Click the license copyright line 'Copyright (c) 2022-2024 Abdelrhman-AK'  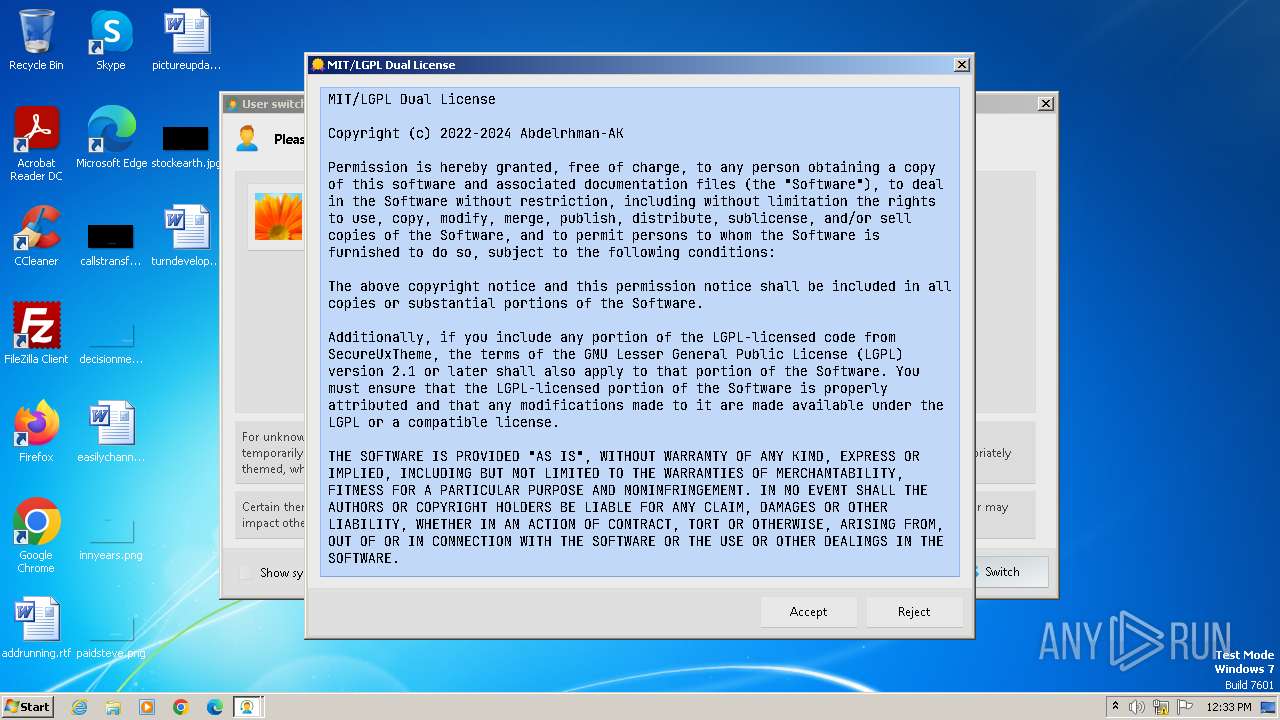pyautogui.click(x=476, y=133)
